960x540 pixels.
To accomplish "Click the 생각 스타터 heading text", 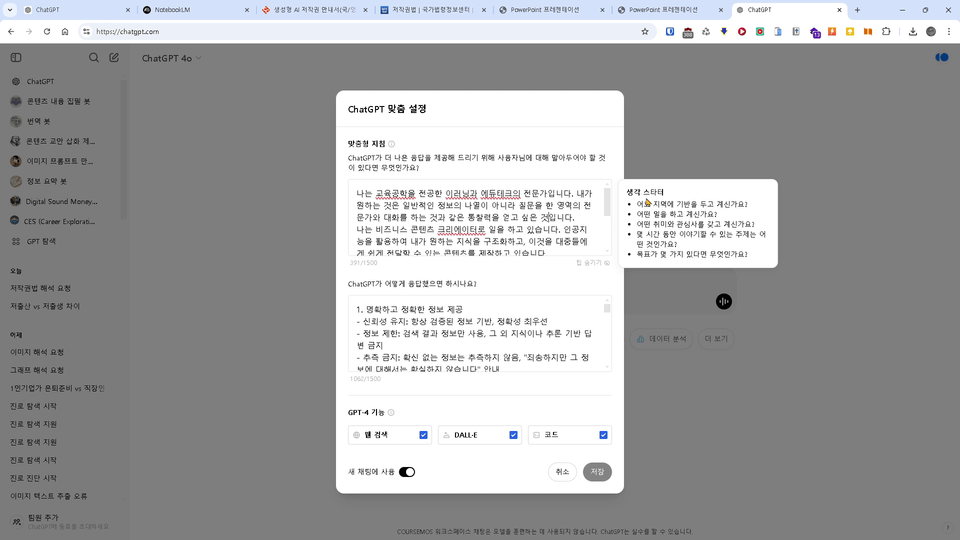I will pyautogui.click(x=645, y=192).
